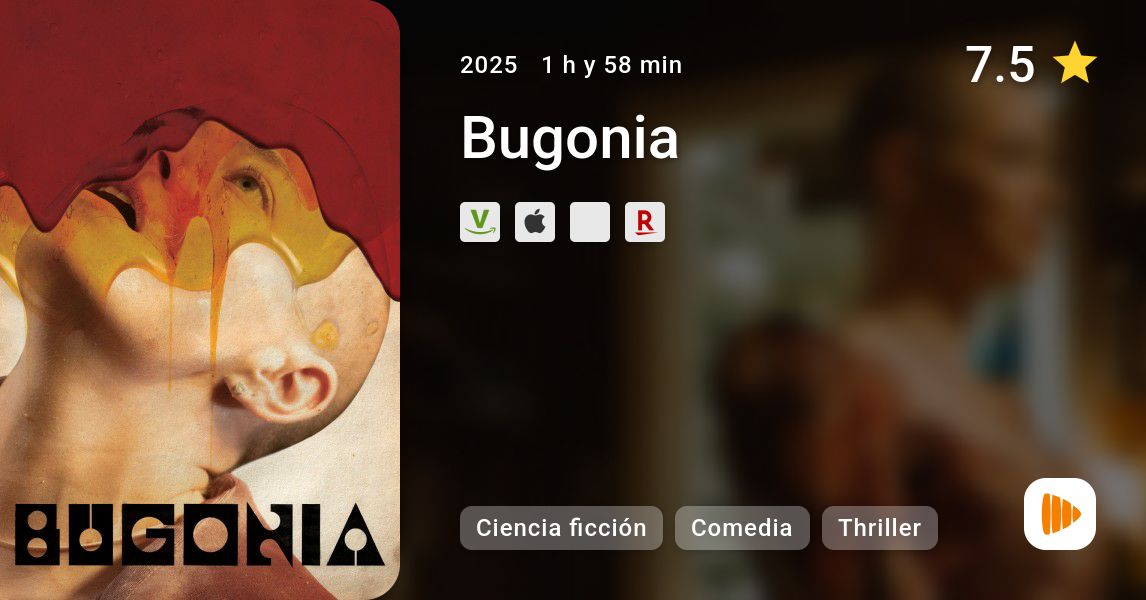Click the yellow rating star
The image size is (1146, 600).
pyautogui.click(x=1074, y=64)
